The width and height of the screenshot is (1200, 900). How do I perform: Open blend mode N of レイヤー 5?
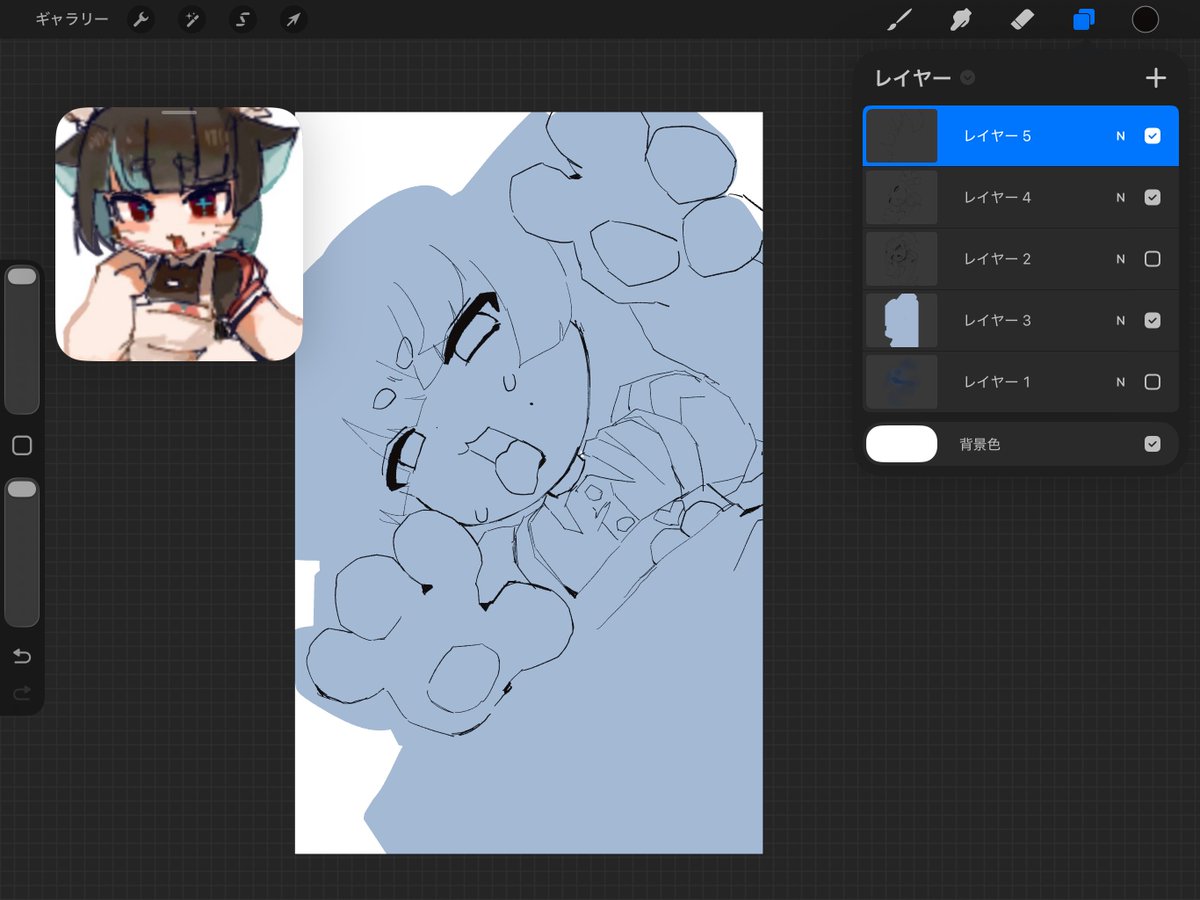1121,136
